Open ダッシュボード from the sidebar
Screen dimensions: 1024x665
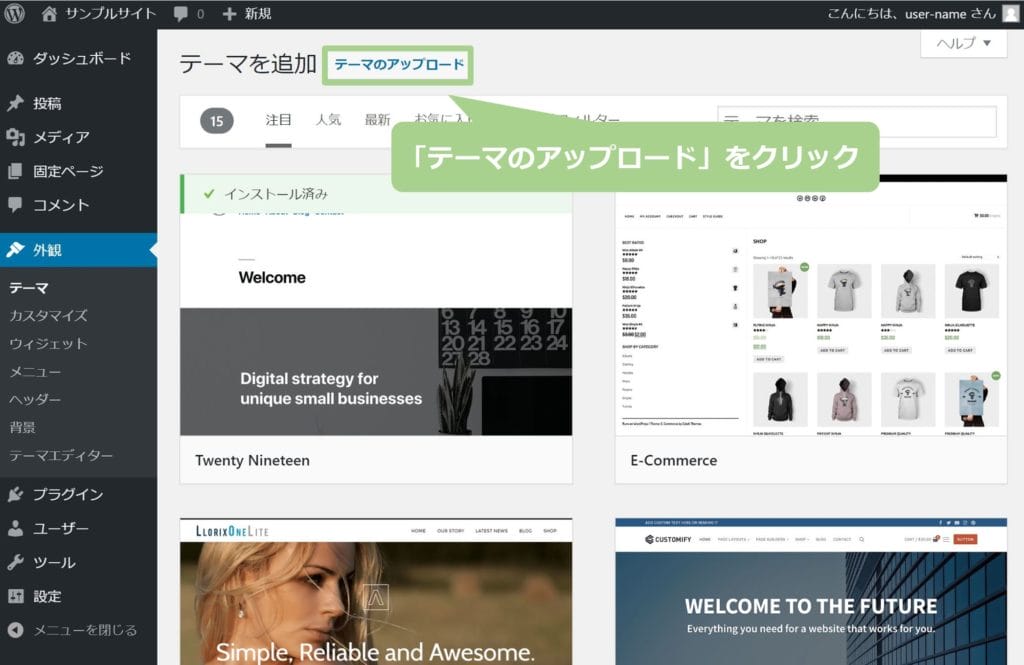pos(80,58)
